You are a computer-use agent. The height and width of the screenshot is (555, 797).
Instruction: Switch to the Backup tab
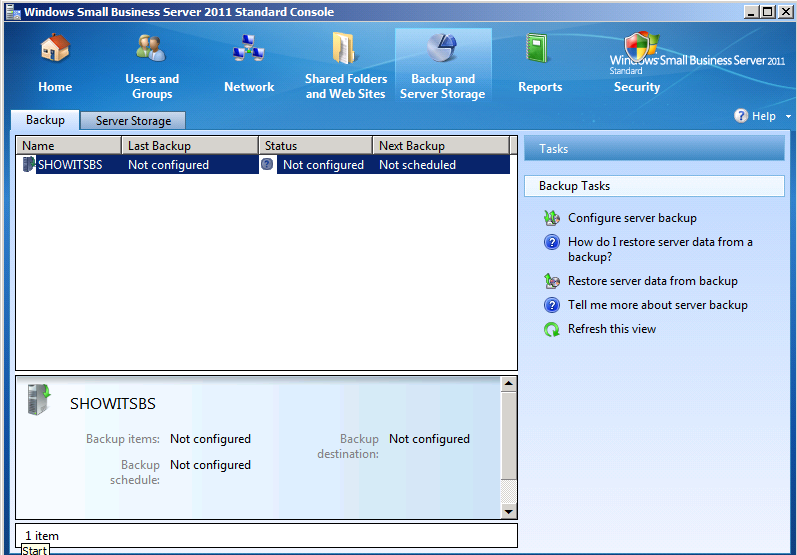(x=45, y=120)
